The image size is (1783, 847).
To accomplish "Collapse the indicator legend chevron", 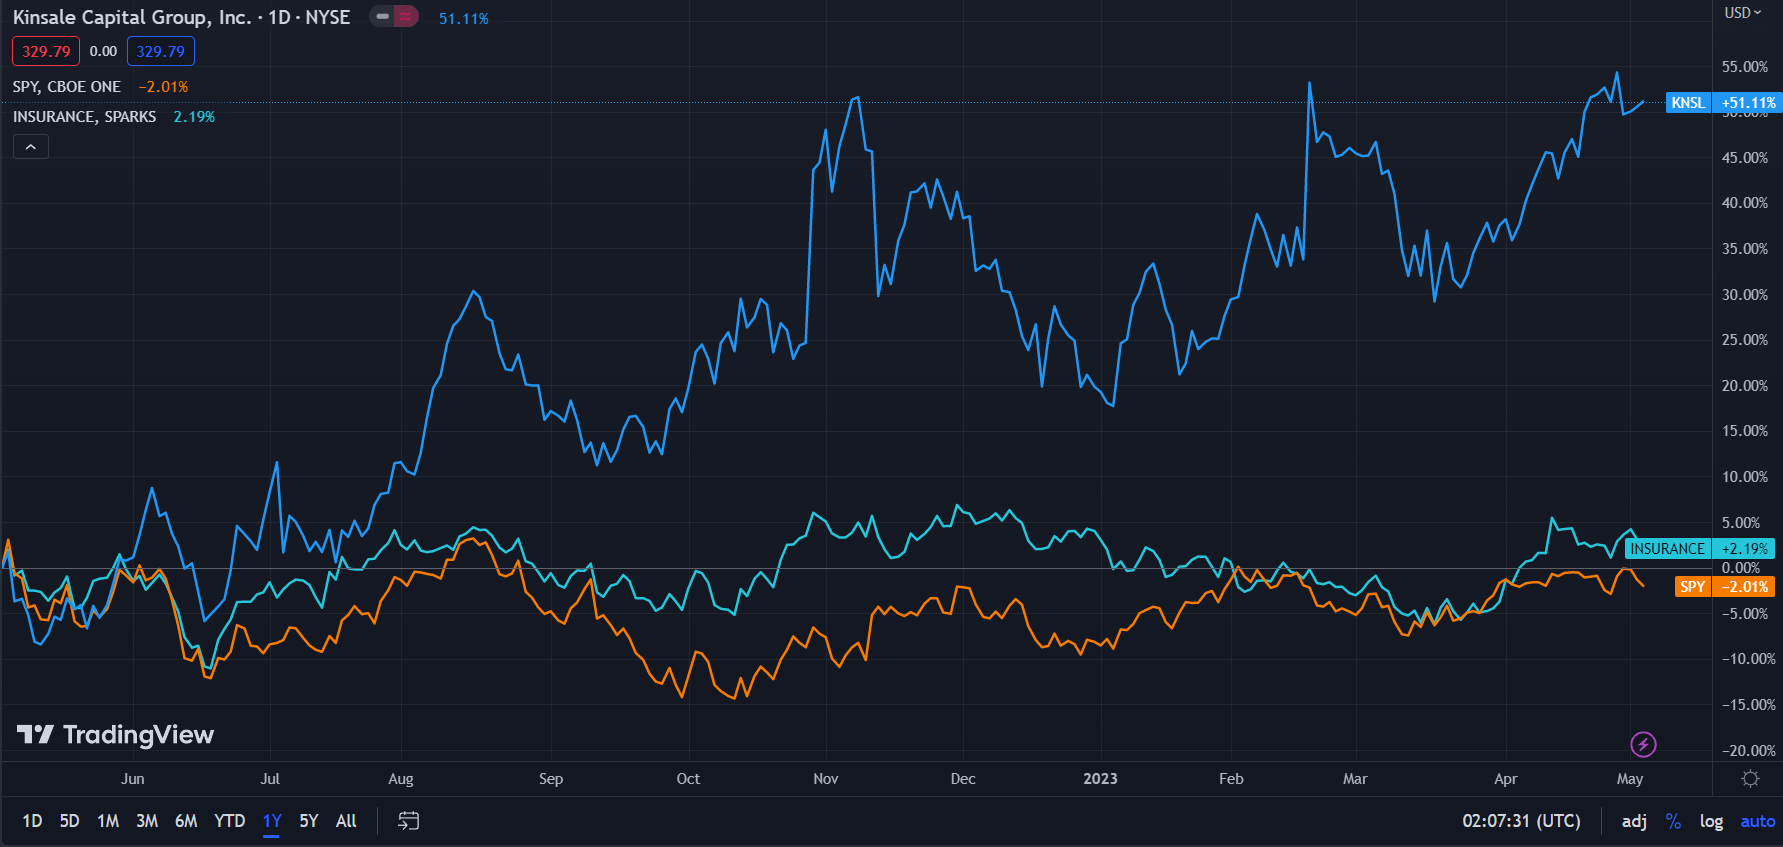I will pyautogui.click(x=31, y=147).
